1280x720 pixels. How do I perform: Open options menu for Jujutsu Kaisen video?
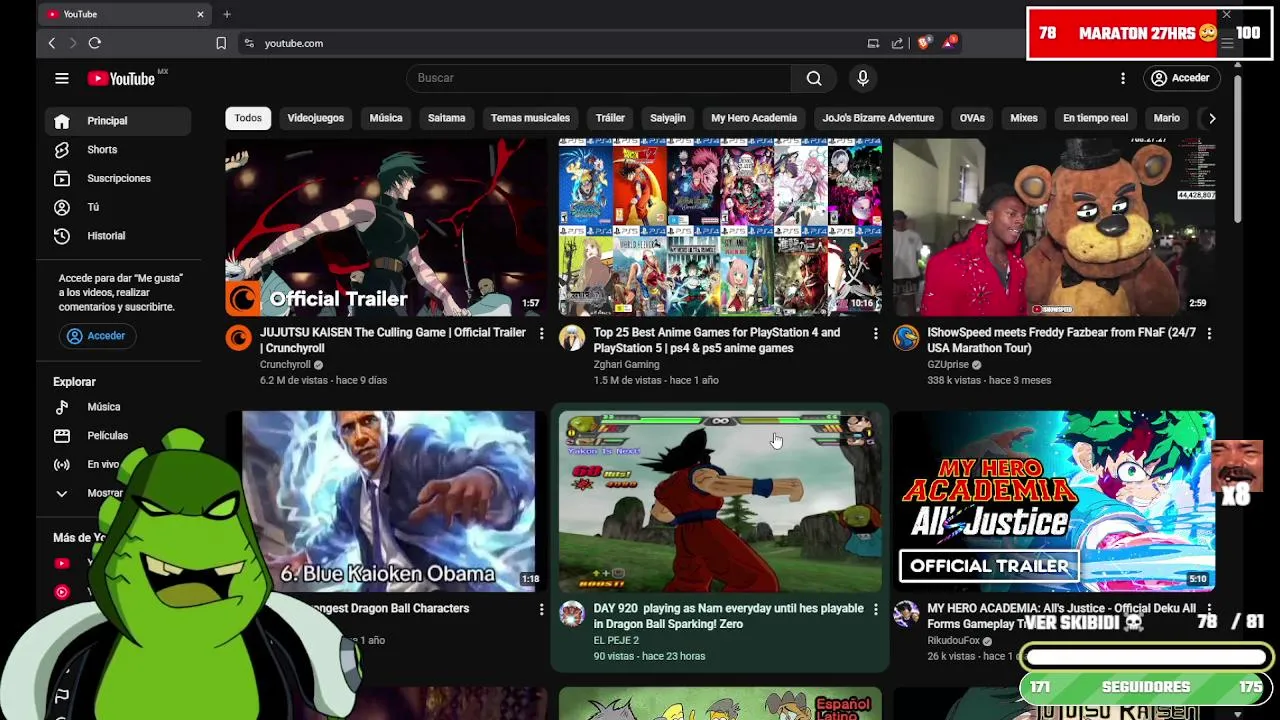click(541, 333)
